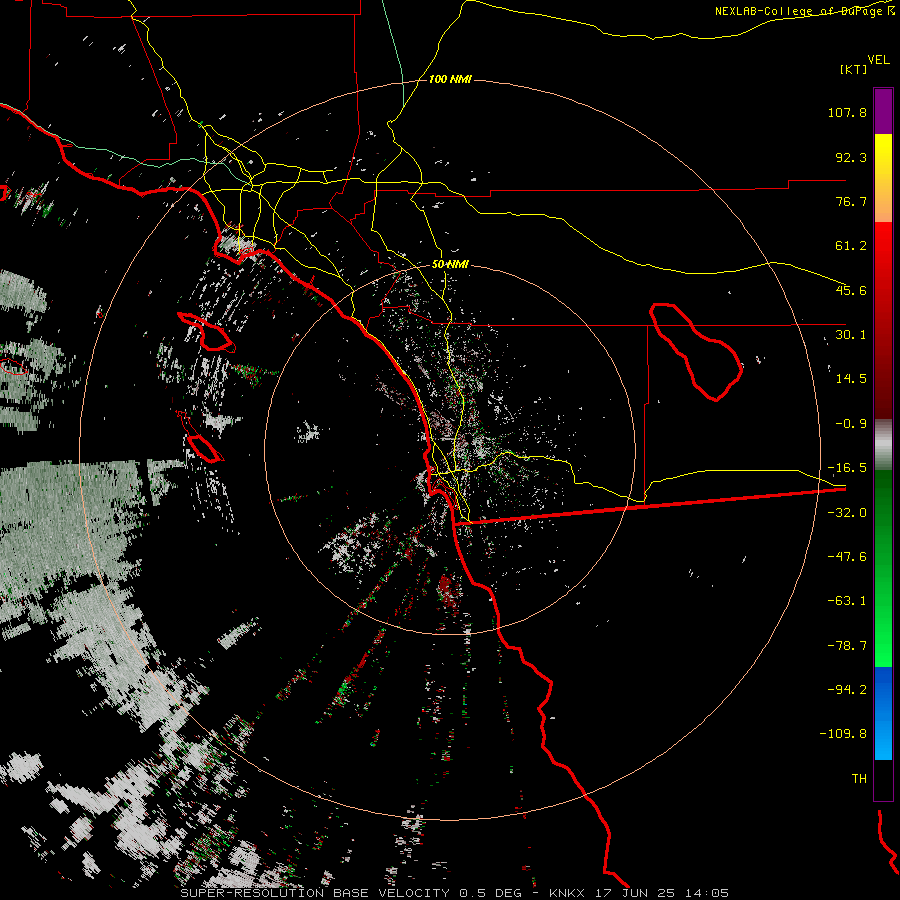Click the '-63.1' legend value
The image size is (900, 900).
(x=847, y=601)
